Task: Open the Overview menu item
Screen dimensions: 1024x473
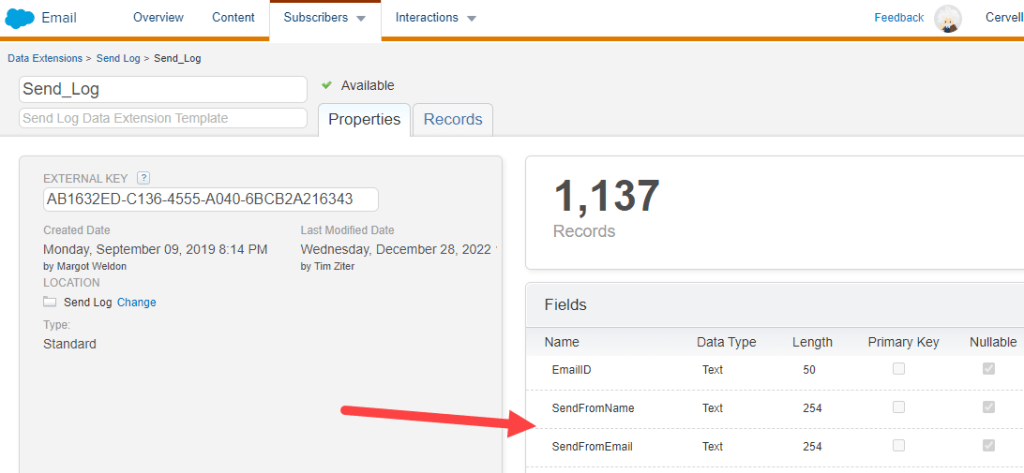Action: [158, 18]
